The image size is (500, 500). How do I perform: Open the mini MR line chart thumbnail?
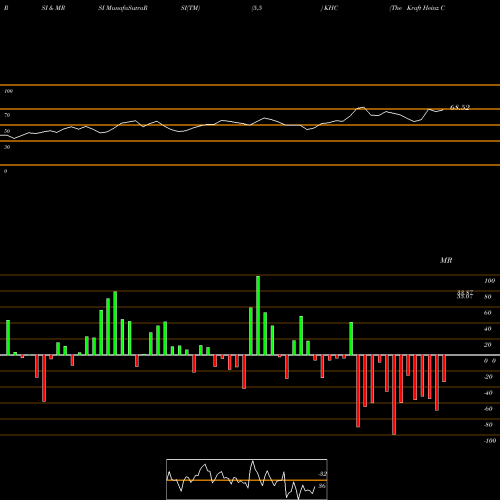[x=247, y=479]
